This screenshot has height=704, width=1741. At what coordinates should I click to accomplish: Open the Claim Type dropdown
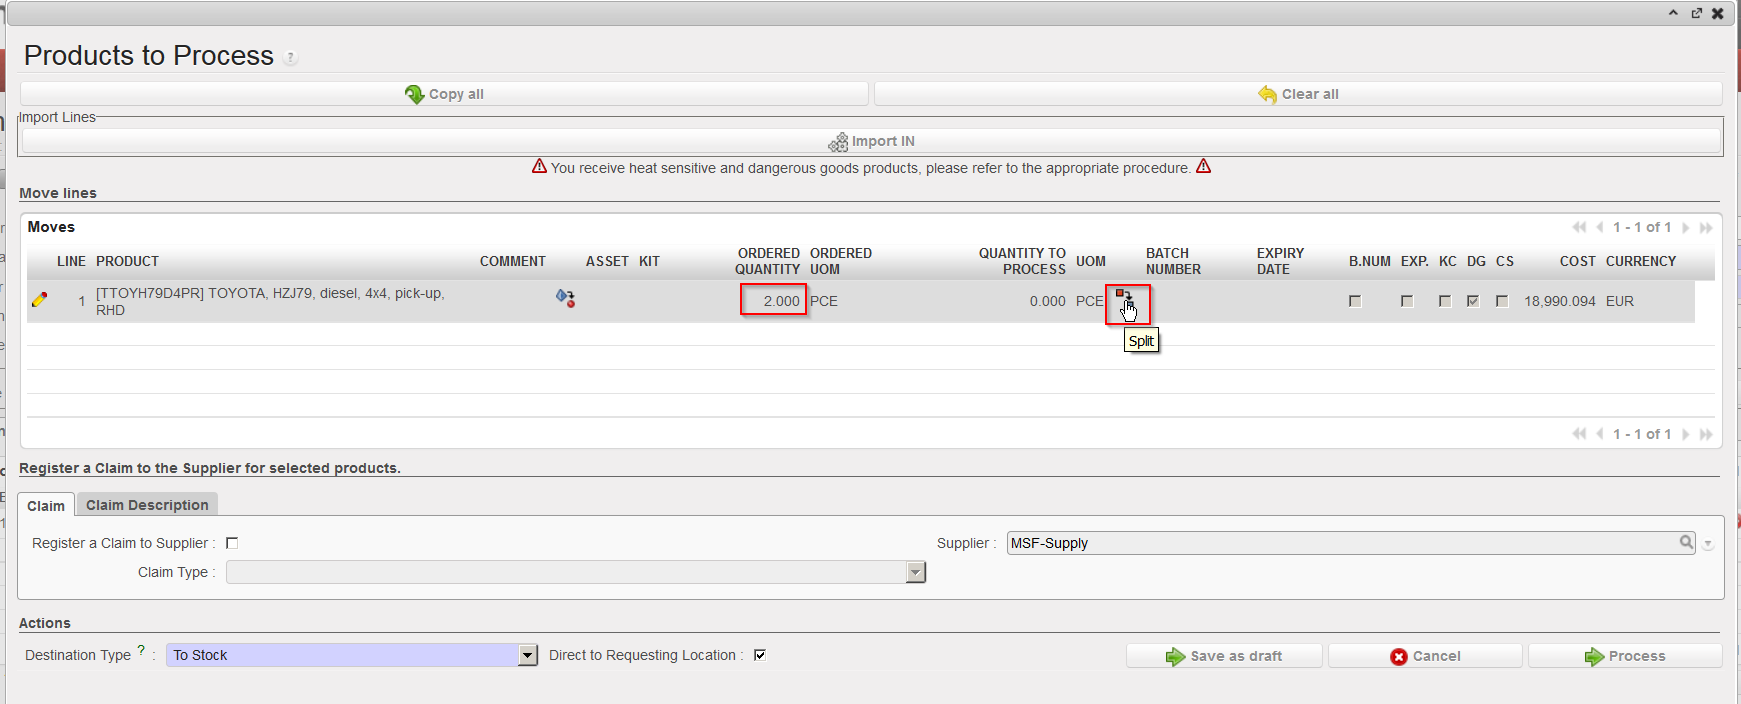click(915, 572)
